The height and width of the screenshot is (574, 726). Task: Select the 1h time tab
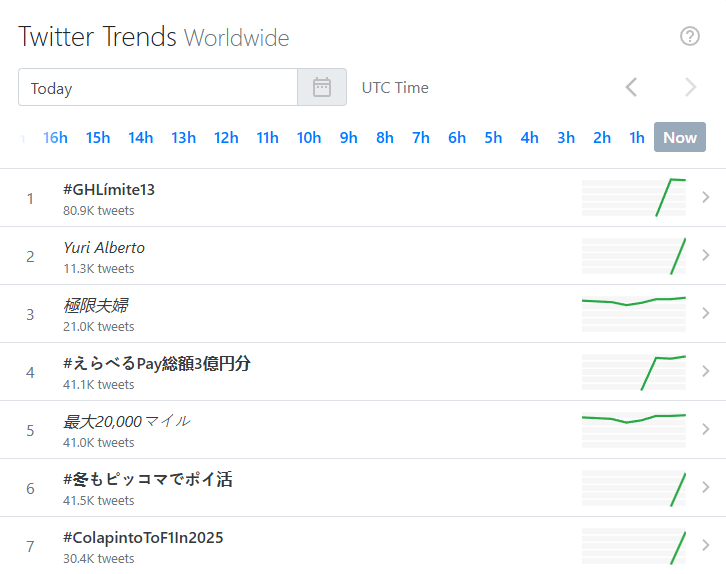637,137
